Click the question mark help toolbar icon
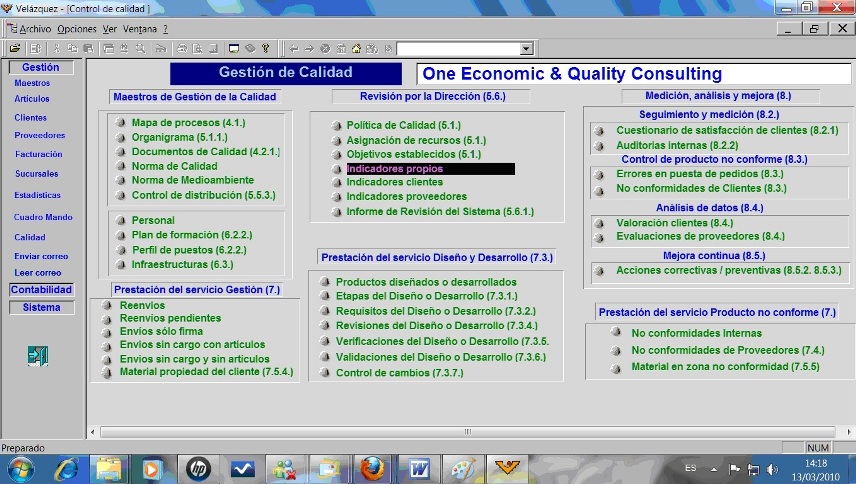The height and width of the screenshot is (484, 856). (266, 49)
